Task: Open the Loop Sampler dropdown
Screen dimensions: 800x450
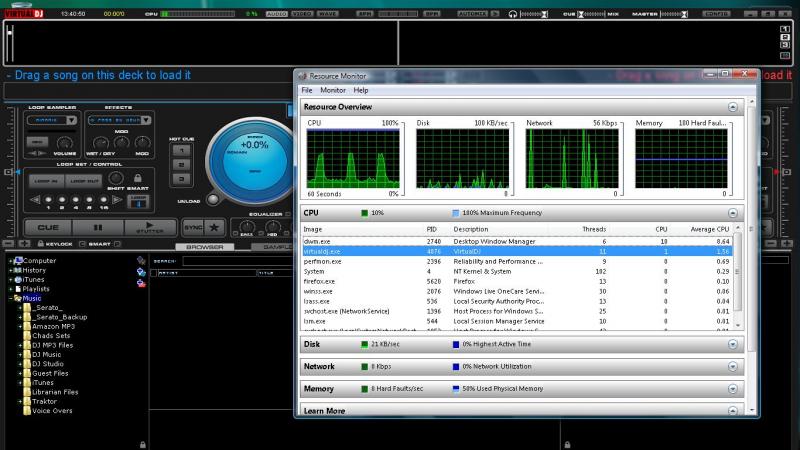Action: 71,120
